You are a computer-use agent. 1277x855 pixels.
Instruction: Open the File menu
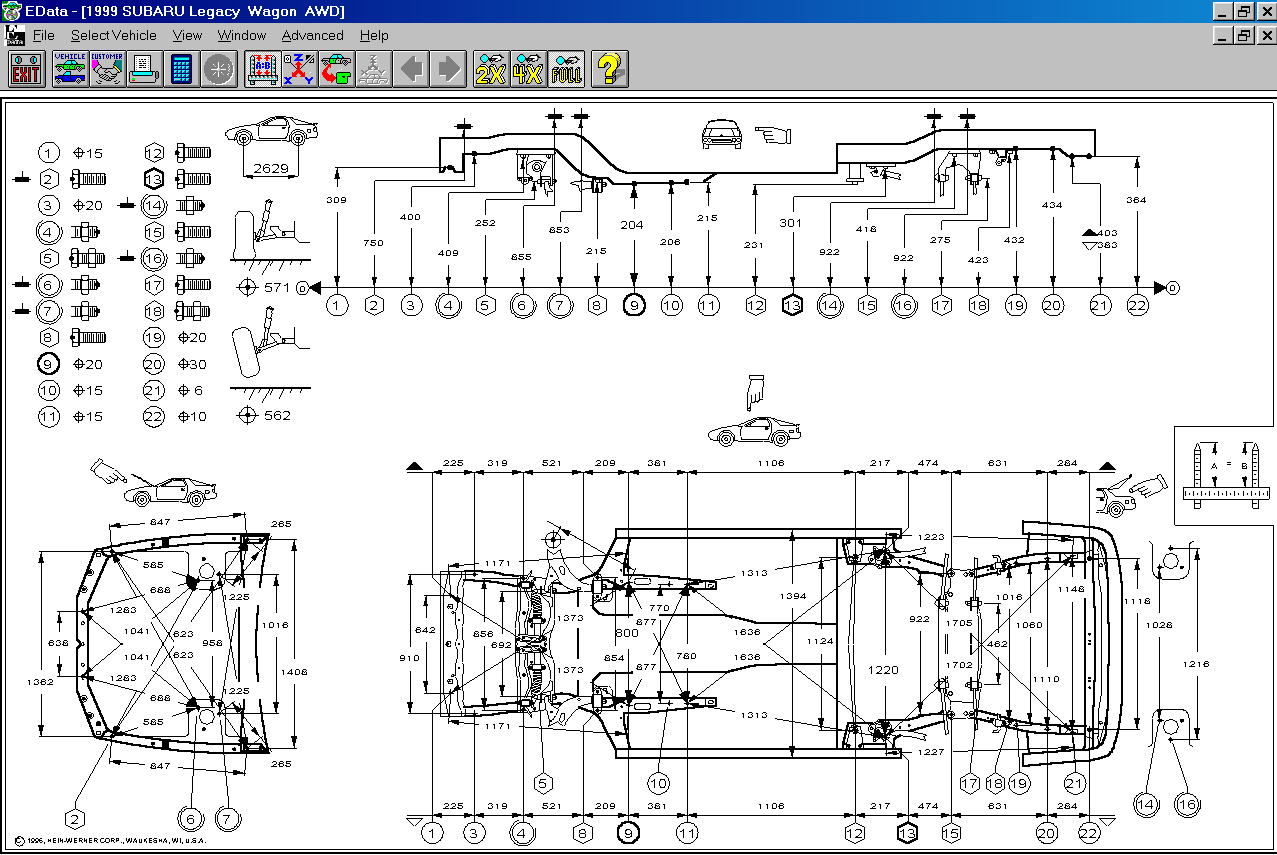(x=43, y=35)
